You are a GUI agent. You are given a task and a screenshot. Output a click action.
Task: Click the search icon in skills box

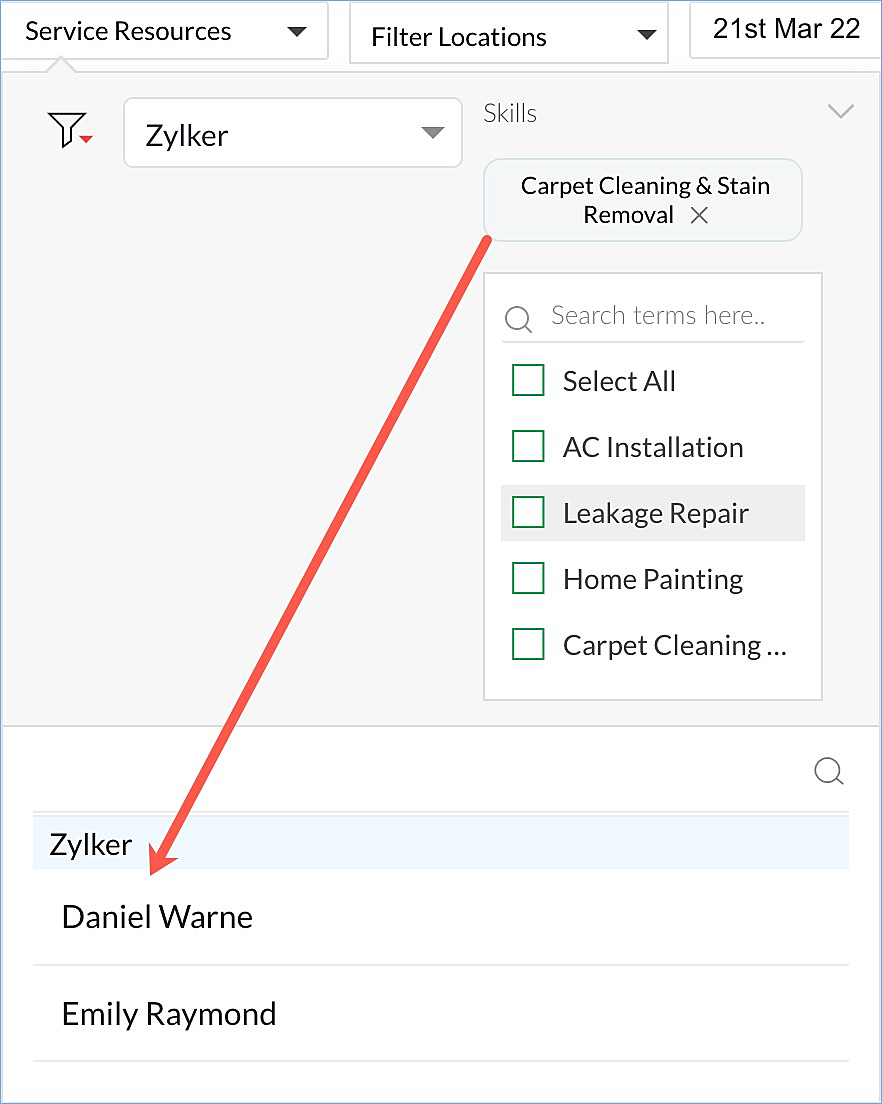click(x=518, y=319)
